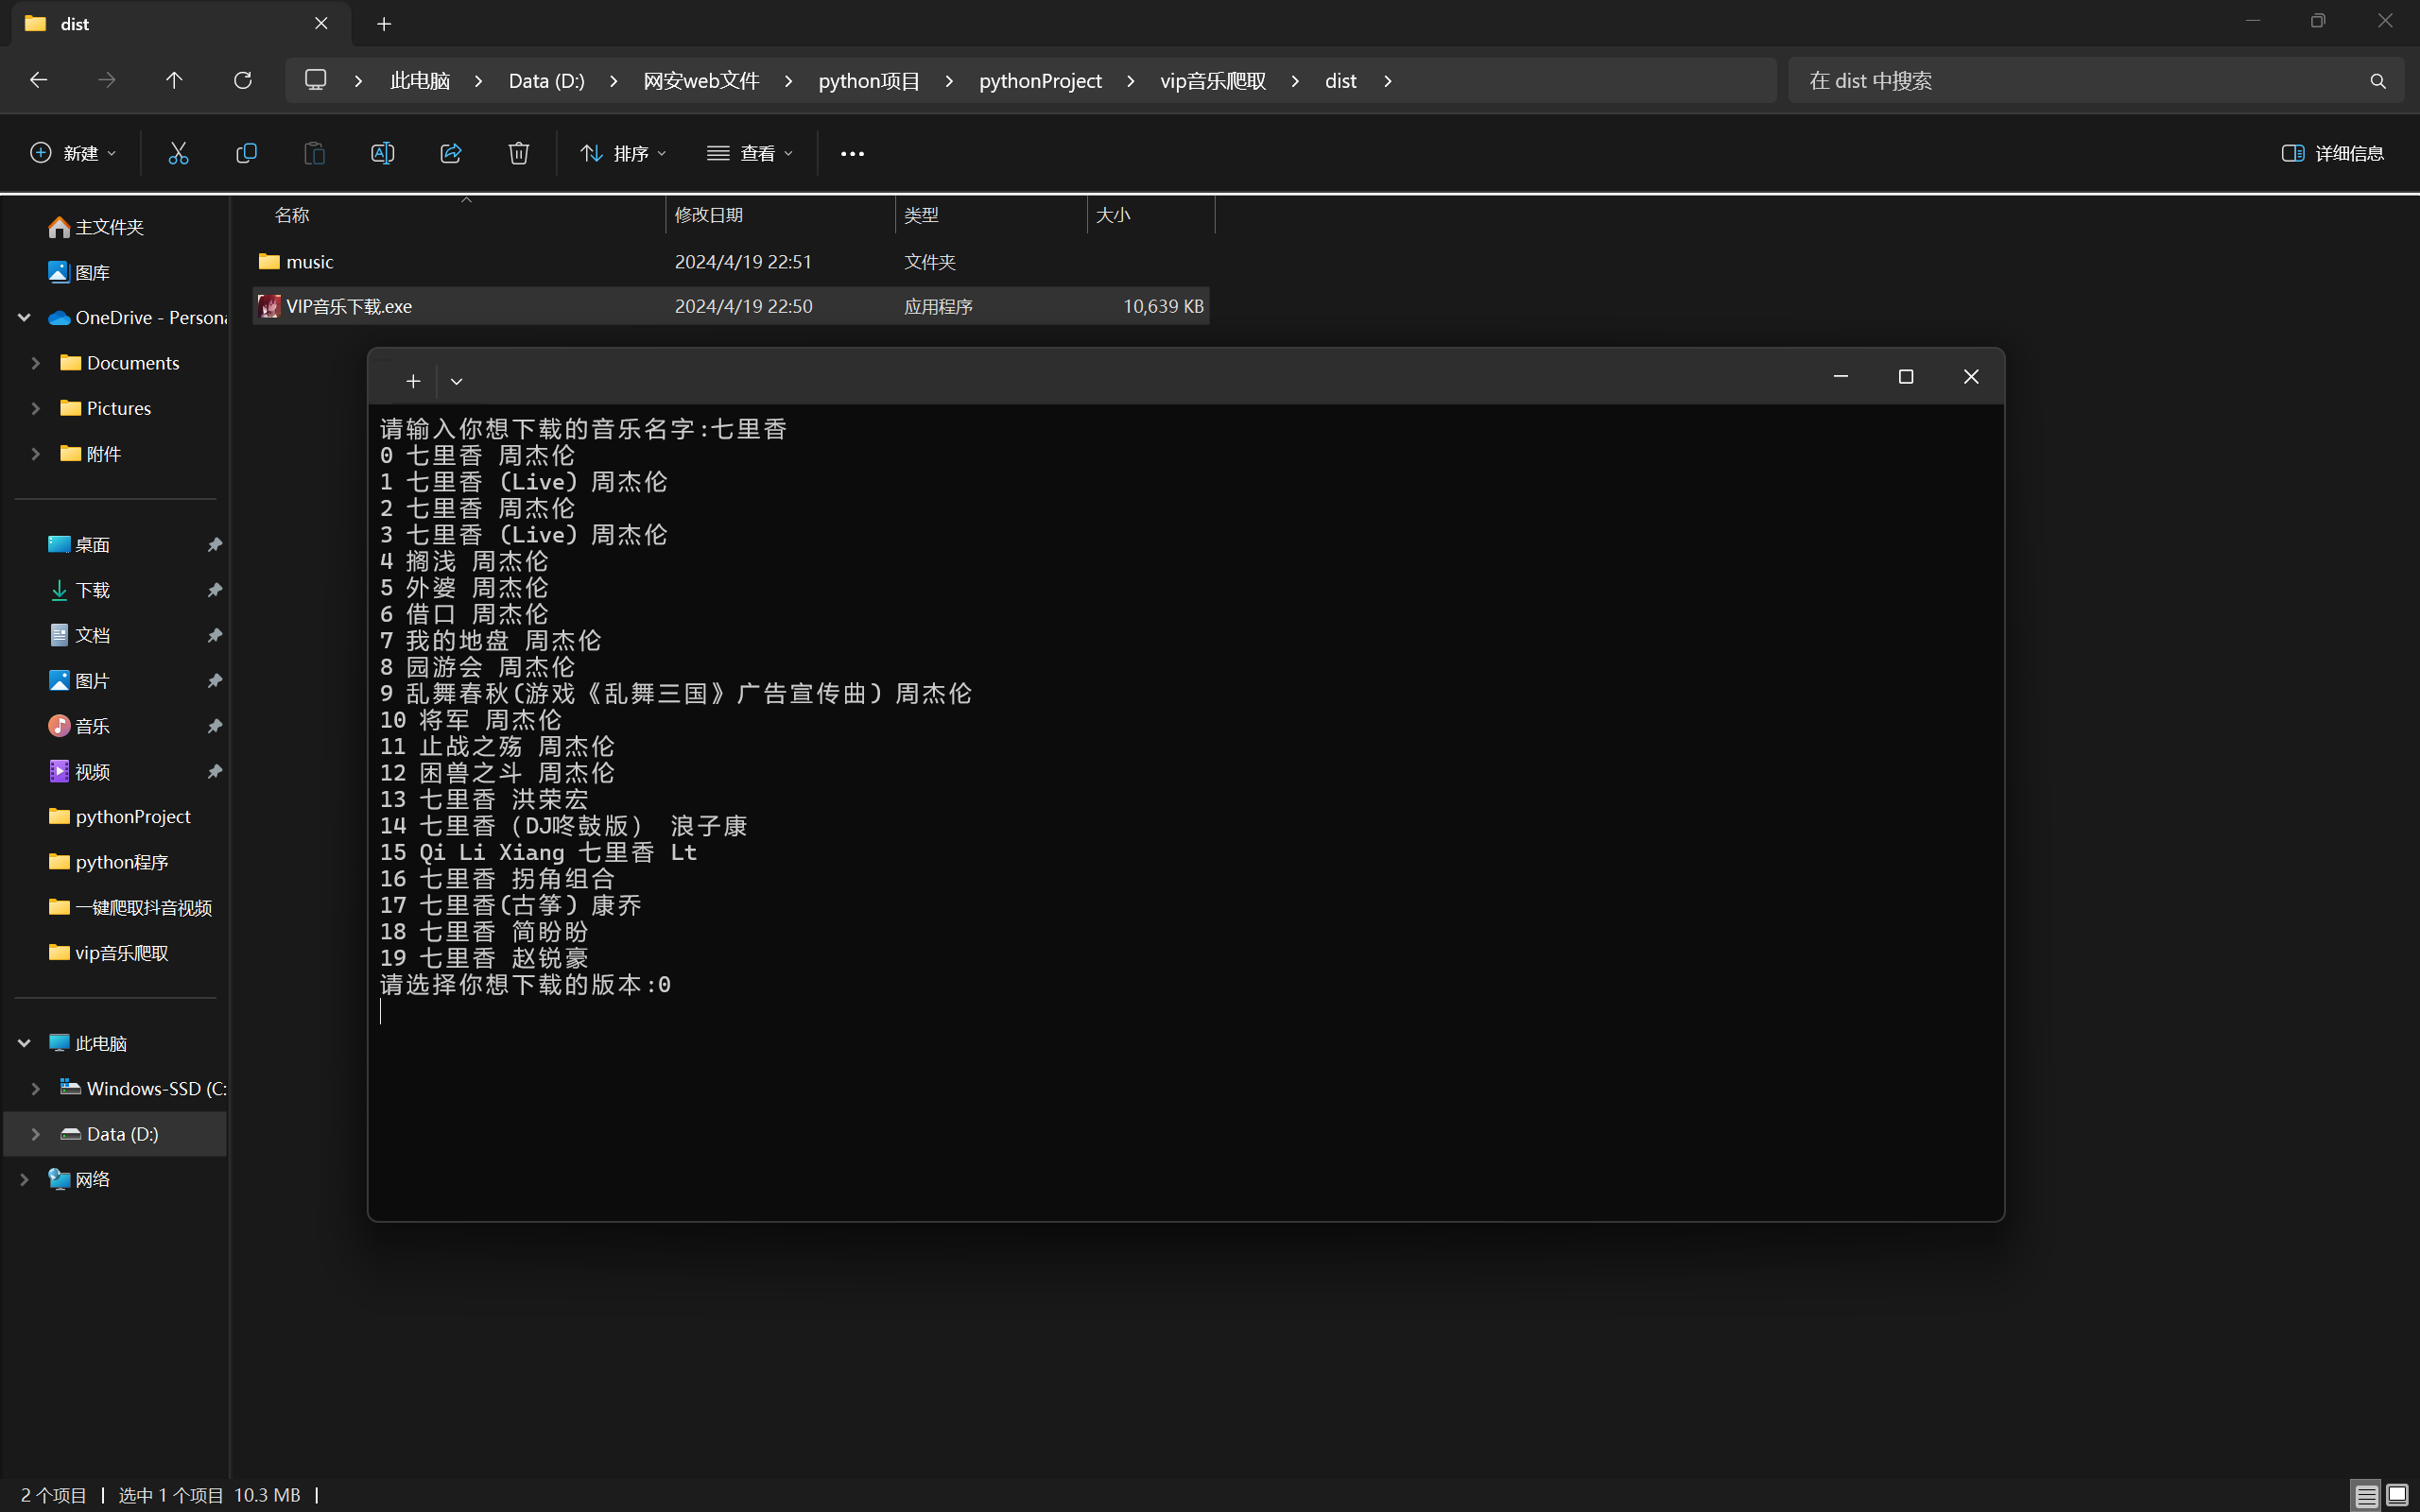Select the music folder

click(731, 262)
